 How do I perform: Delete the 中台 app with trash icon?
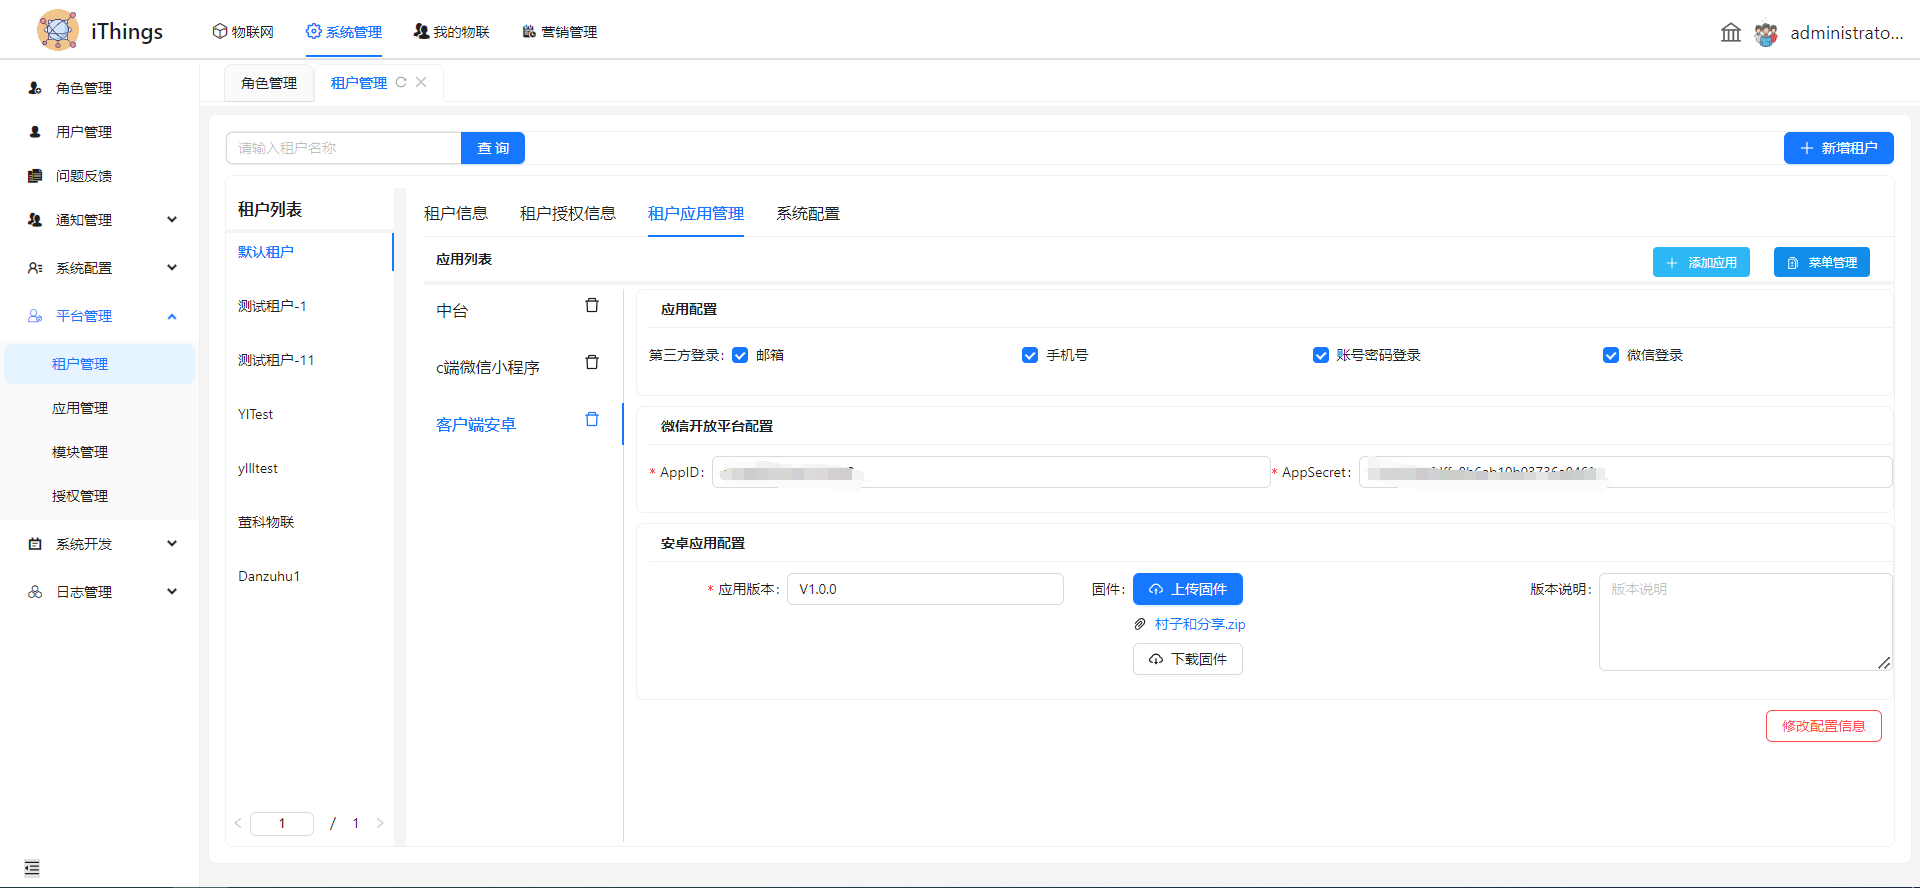(592, 305)
